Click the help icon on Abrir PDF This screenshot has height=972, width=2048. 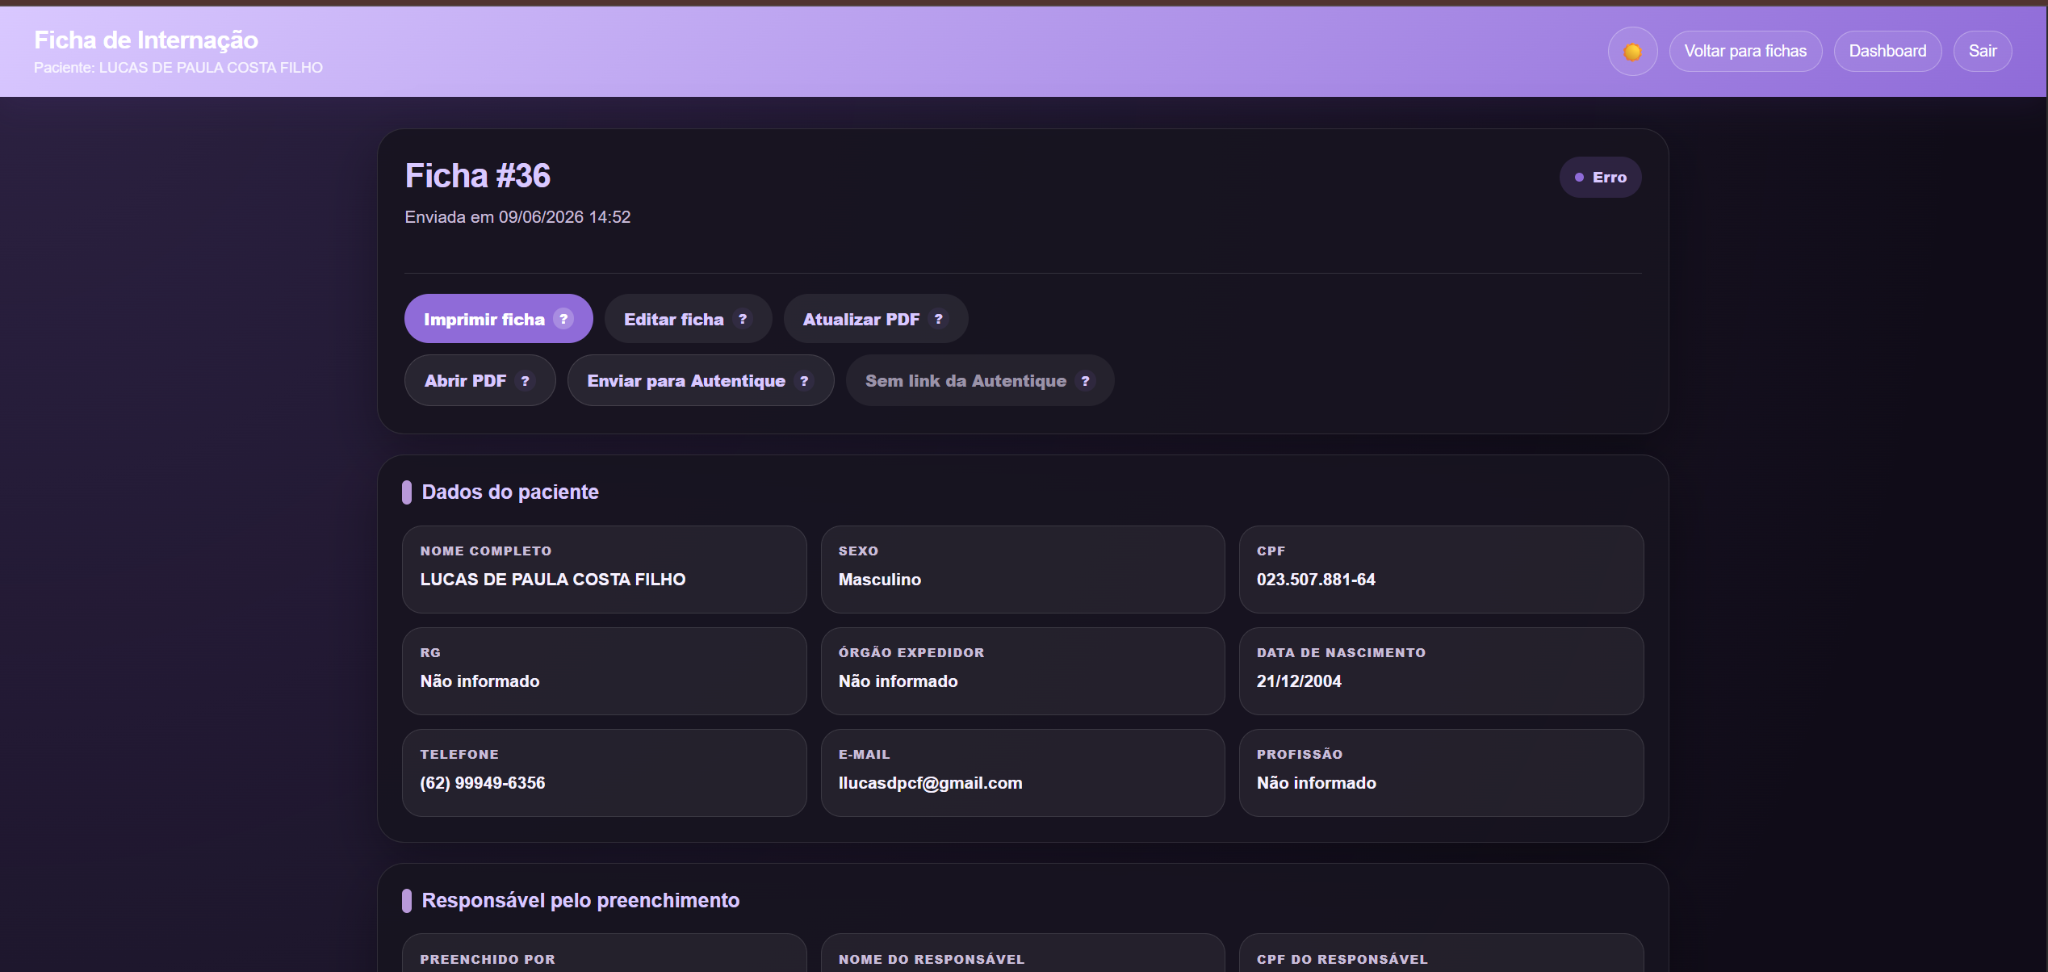coord(525,381)
